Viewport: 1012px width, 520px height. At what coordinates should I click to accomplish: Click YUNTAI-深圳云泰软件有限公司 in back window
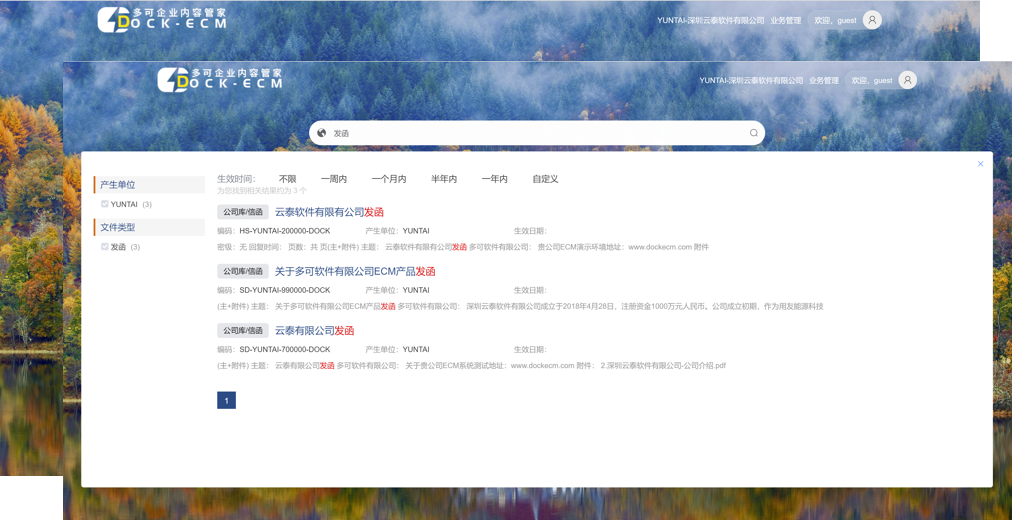point(711,21)
